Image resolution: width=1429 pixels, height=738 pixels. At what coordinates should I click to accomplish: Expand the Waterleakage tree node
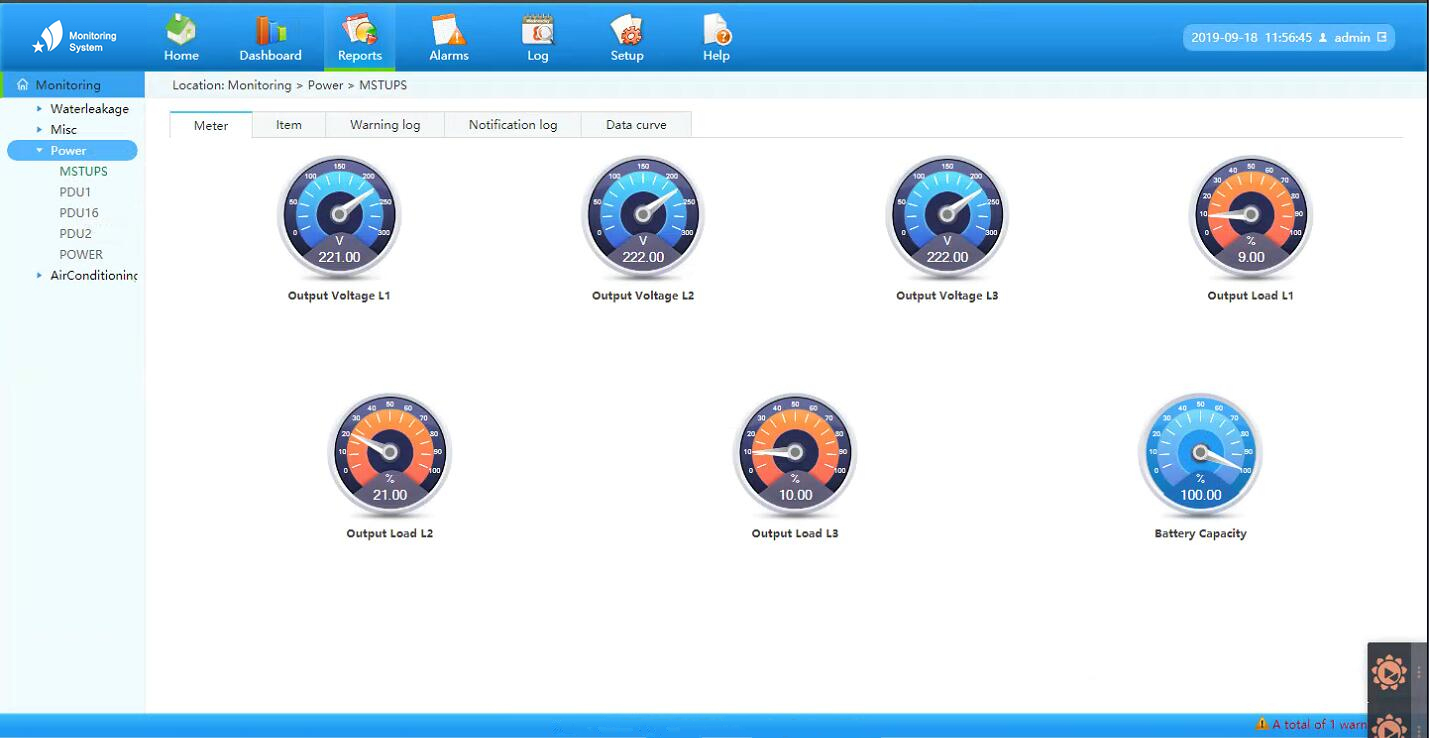(40, 109)
